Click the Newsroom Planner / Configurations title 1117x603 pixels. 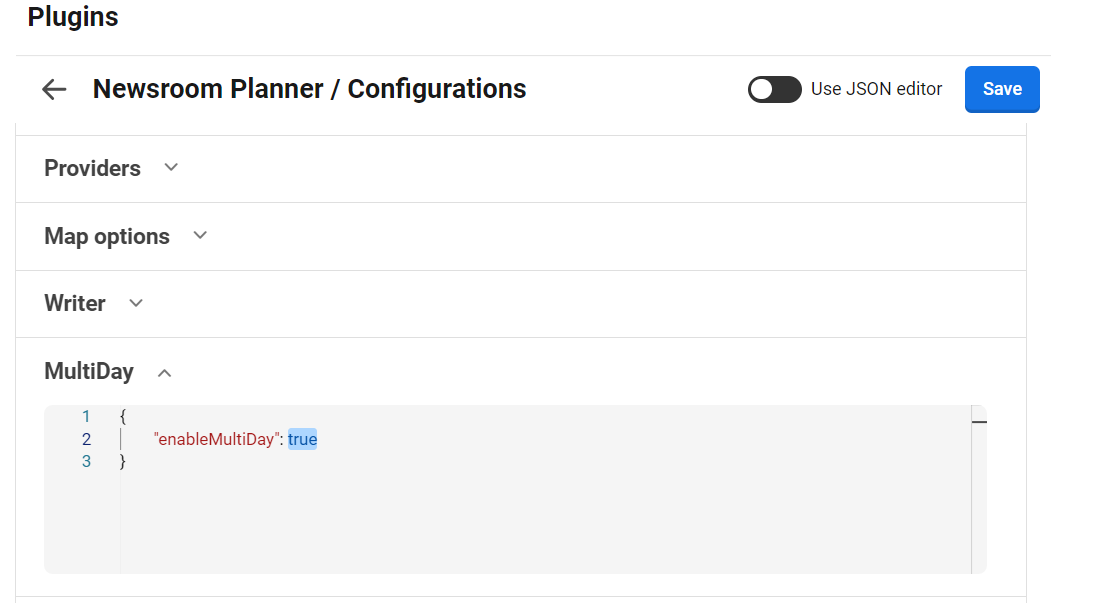click(308, 89)
